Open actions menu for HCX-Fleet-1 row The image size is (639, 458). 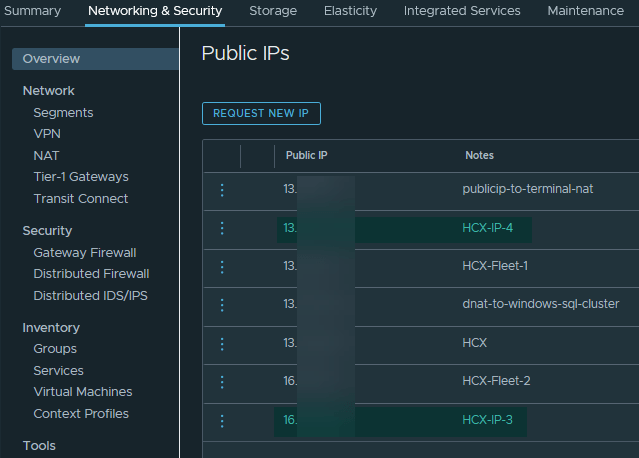point(222,266)
